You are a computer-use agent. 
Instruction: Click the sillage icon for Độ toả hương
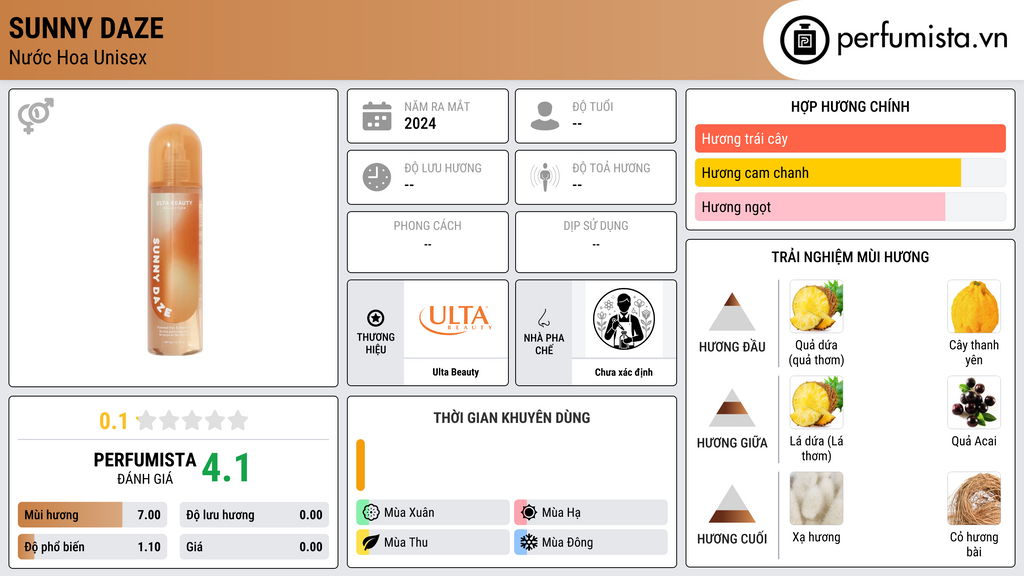tap(545, 177)
